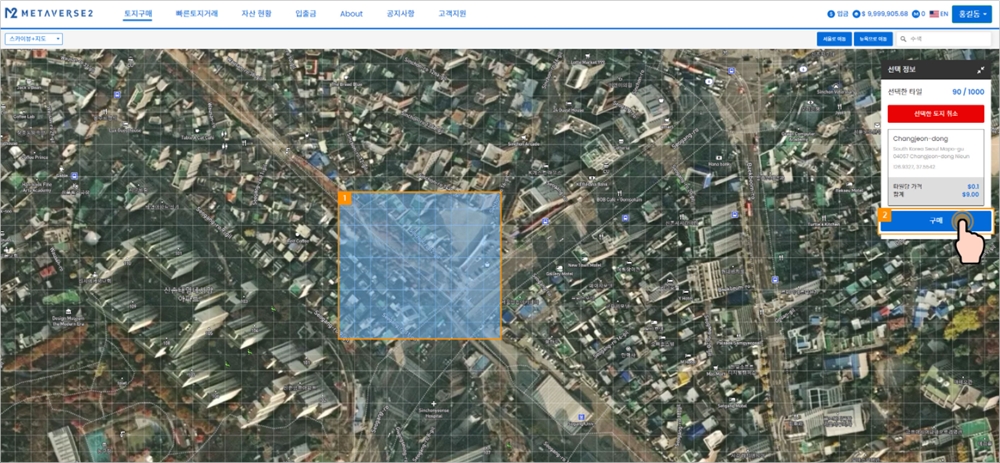1000x463 pixels.
Task: Open the 공지사항 notices page
Action: pyautogui.click(x=401, y=13)
